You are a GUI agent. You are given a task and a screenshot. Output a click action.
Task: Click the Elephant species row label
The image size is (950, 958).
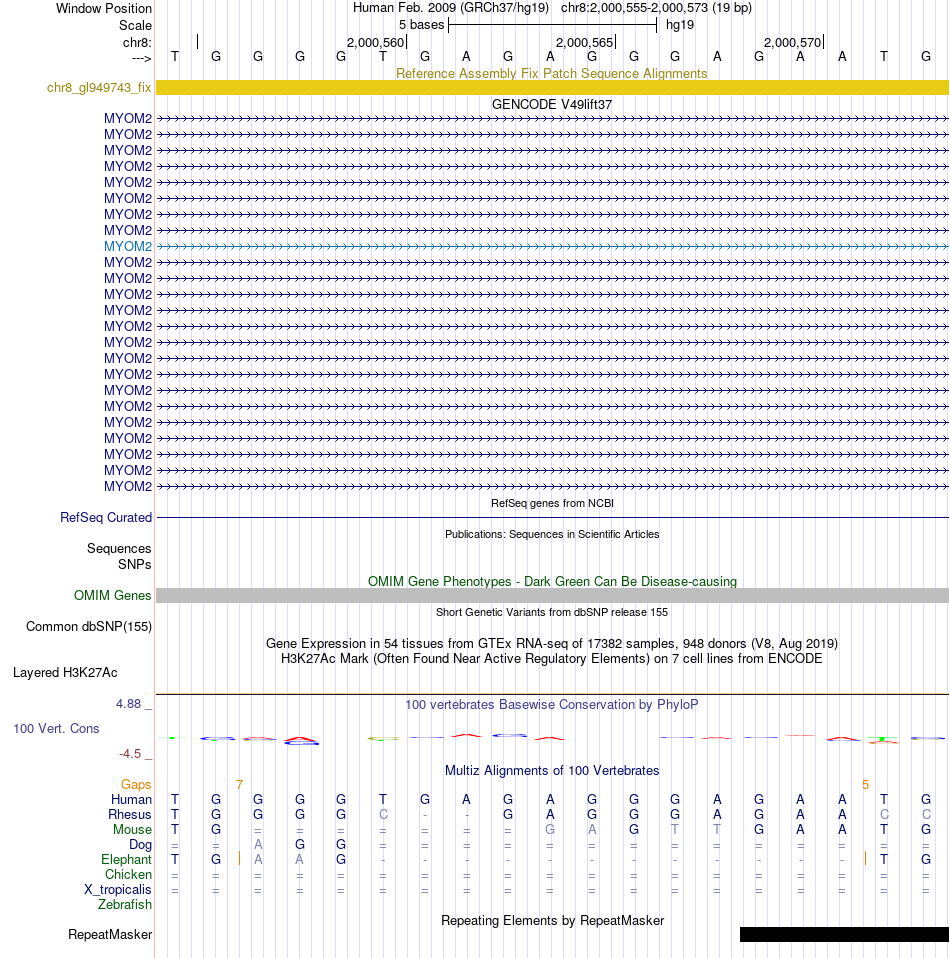(x=126, y=860)
